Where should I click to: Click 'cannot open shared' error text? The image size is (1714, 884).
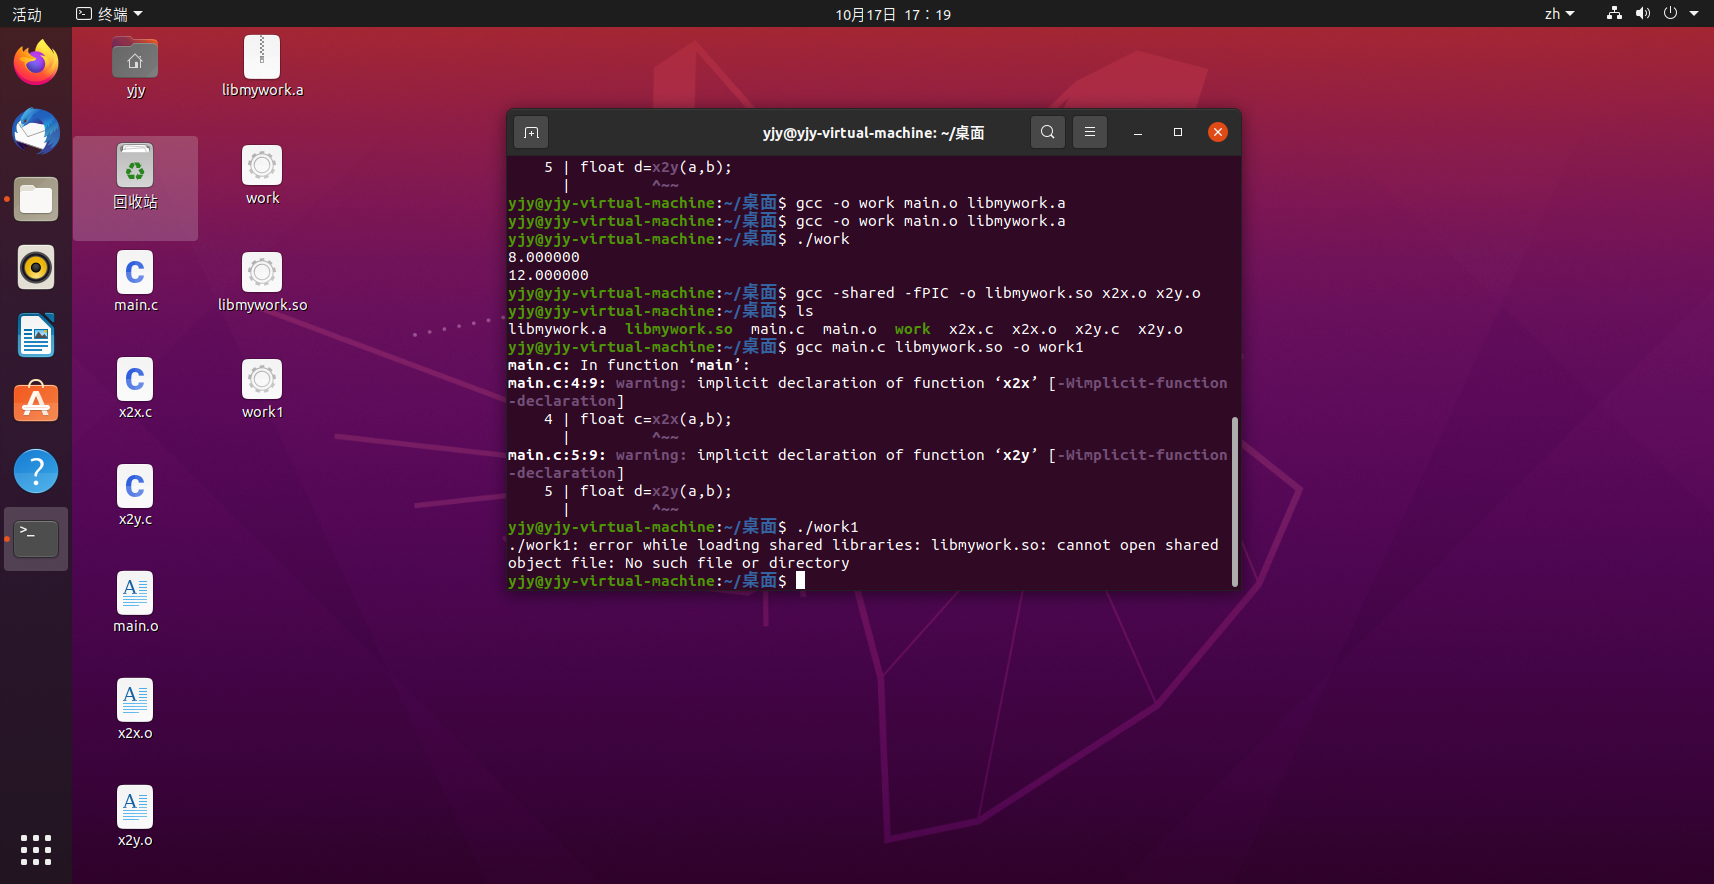click(x=1138, y=545)
